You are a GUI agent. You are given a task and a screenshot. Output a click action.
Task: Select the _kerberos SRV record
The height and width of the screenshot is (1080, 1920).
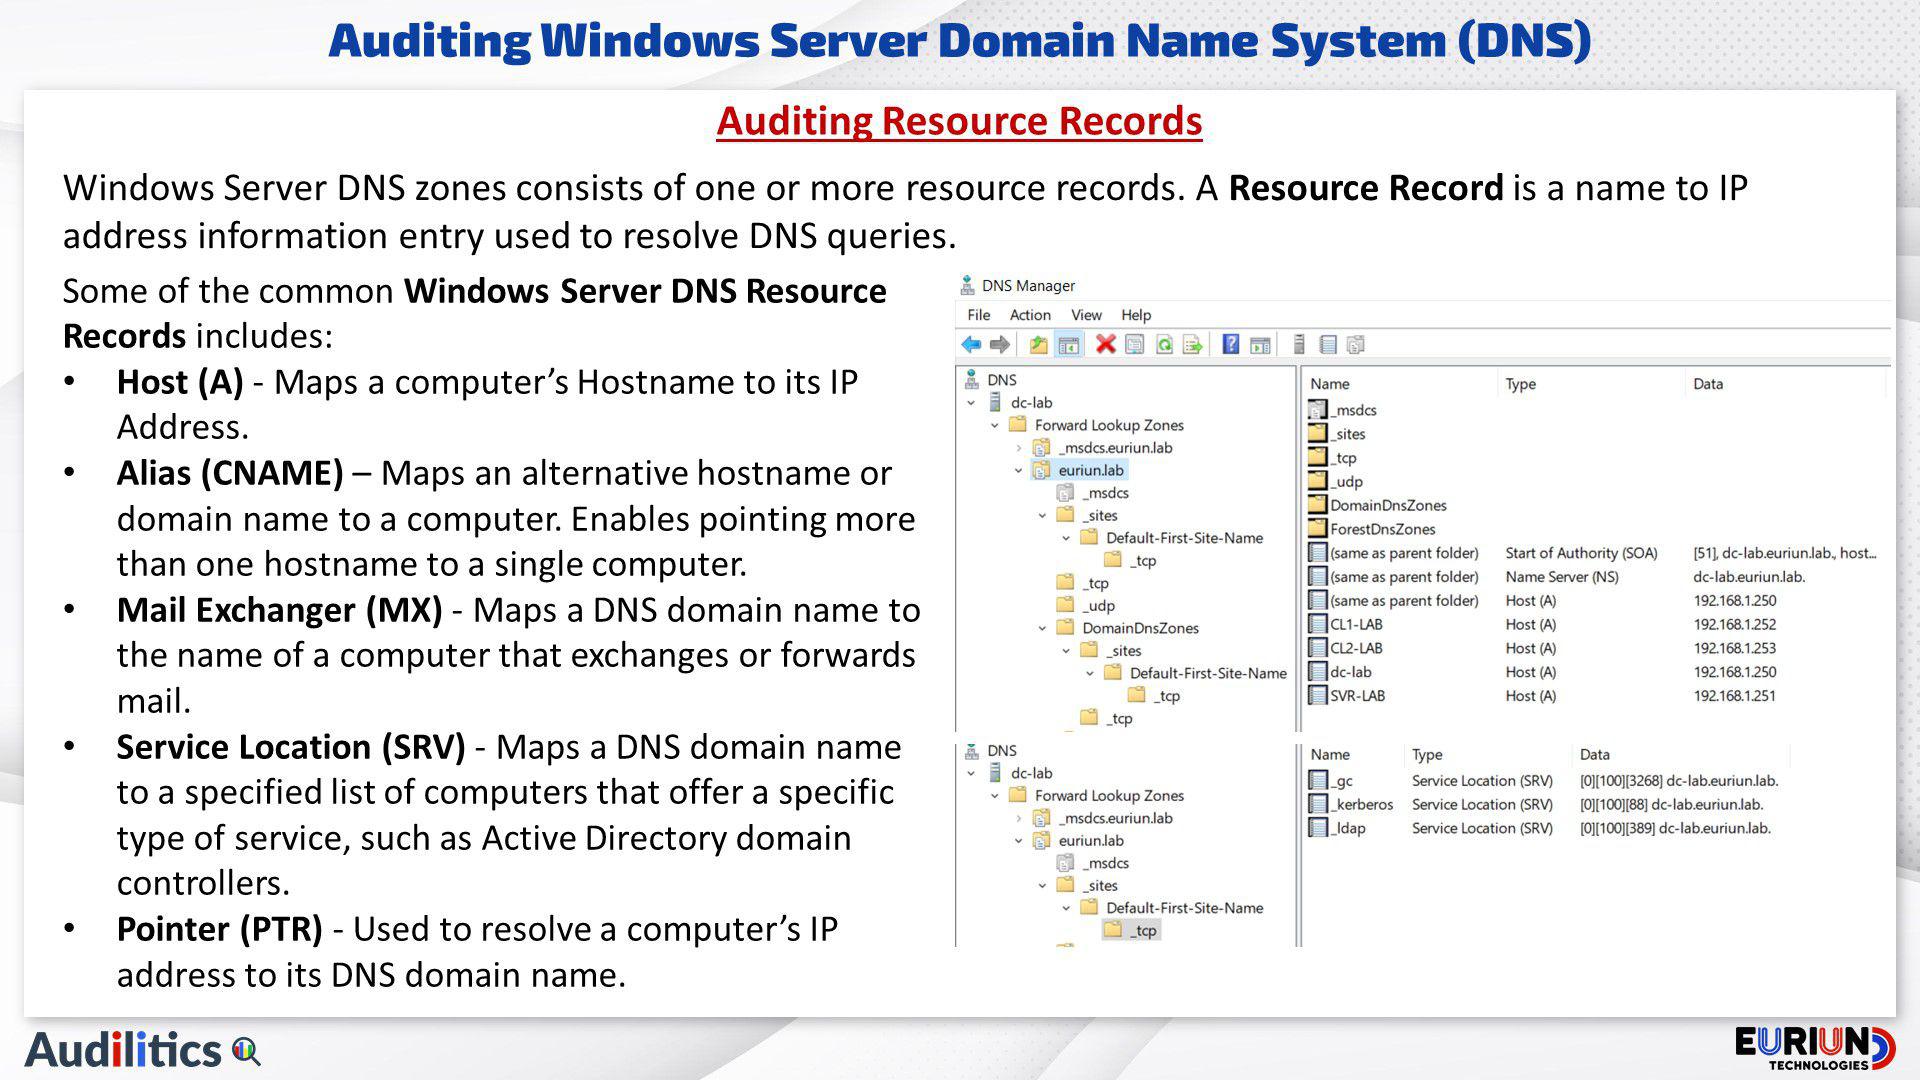click(1362, 805)
